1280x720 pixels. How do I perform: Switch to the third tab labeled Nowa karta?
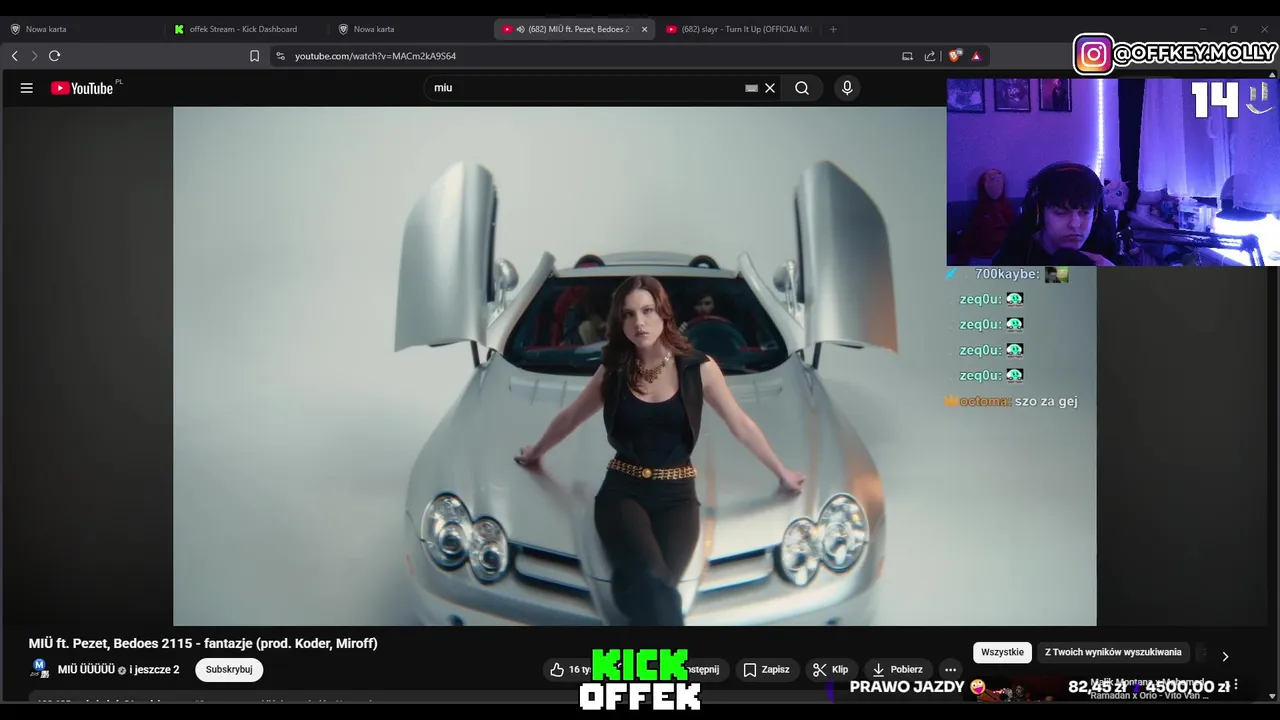pyautogui.click(x=410, y=29)
